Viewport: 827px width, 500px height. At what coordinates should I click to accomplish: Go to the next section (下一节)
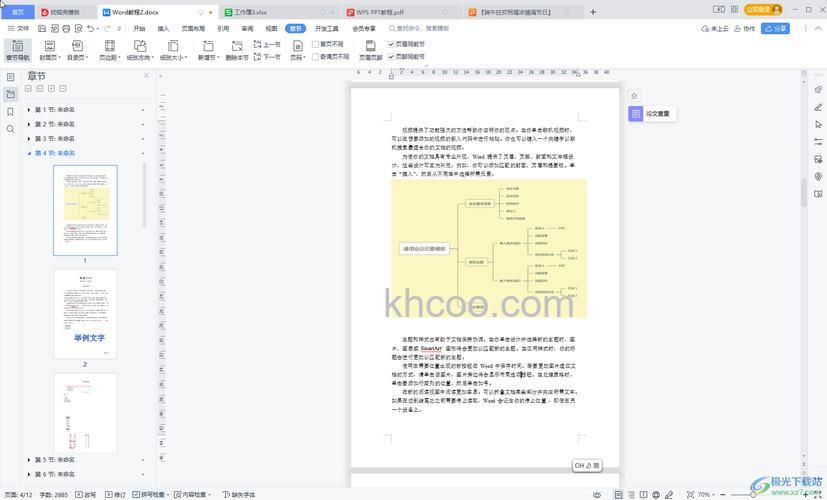point(267,56)
